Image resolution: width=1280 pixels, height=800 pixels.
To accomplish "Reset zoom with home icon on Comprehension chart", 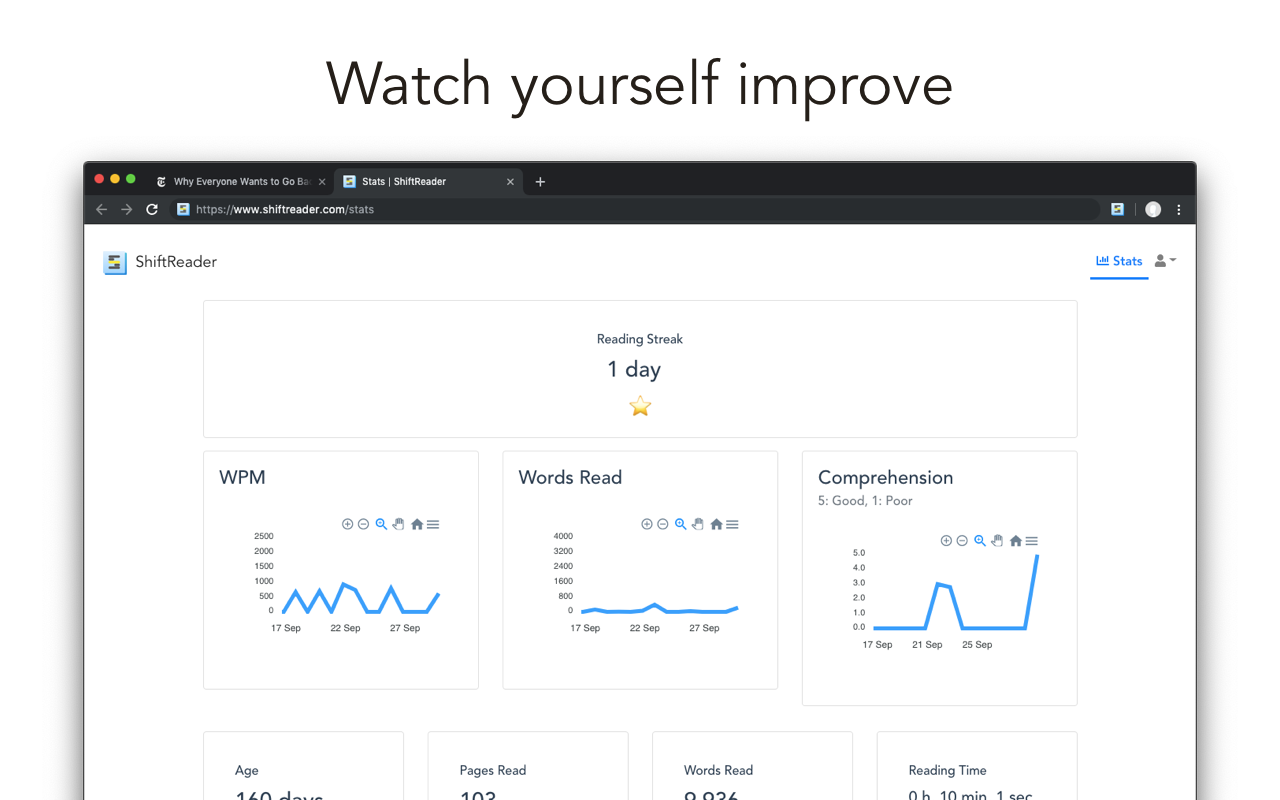I will click(1016, 540).
